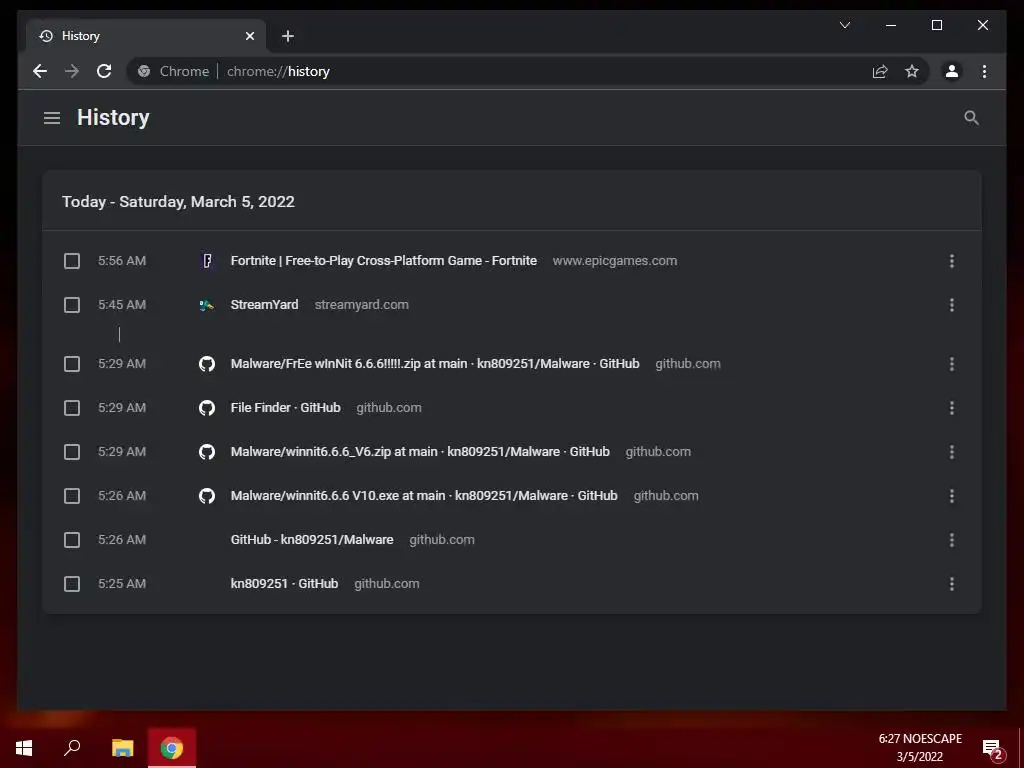Click the Fortnite favicon icon
Screen dimensions: 1024x768
207,261
